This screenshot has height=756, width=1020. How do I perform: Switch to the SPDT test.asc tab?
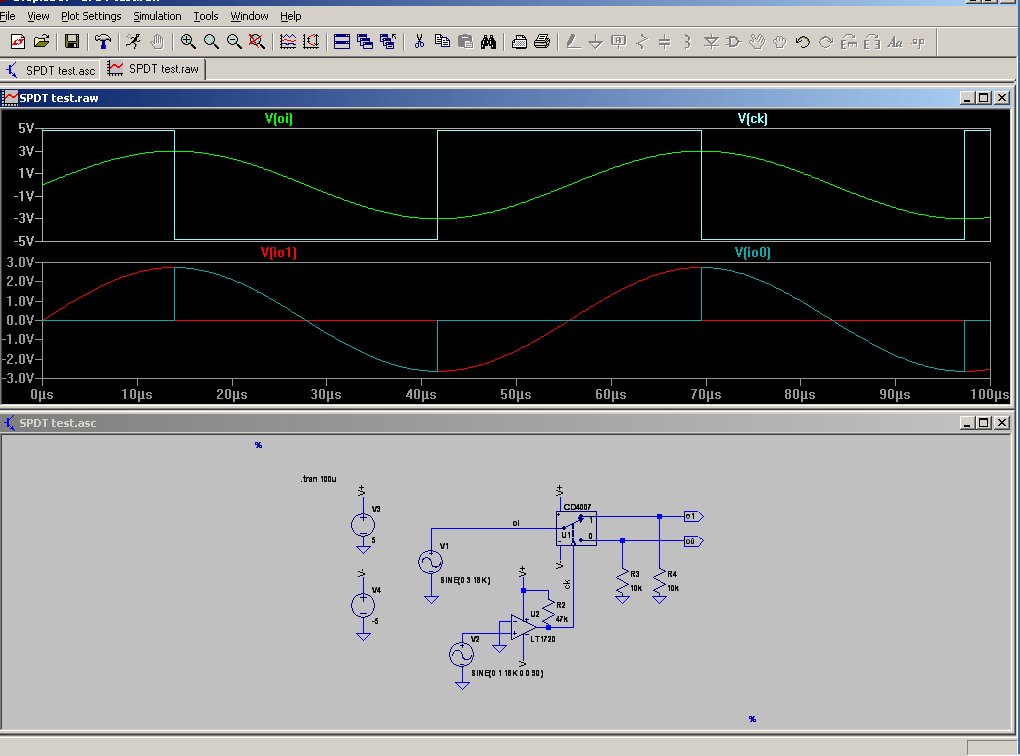pos(52,69)
